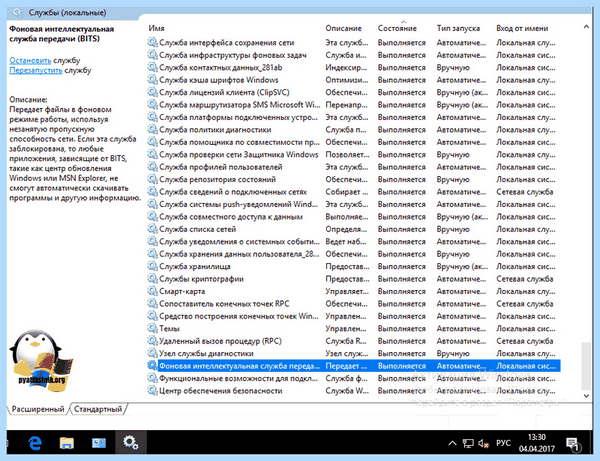Open the Server Manager taskbar icon
This screenshot has height=461, width=600.
[x=99, y=443]
